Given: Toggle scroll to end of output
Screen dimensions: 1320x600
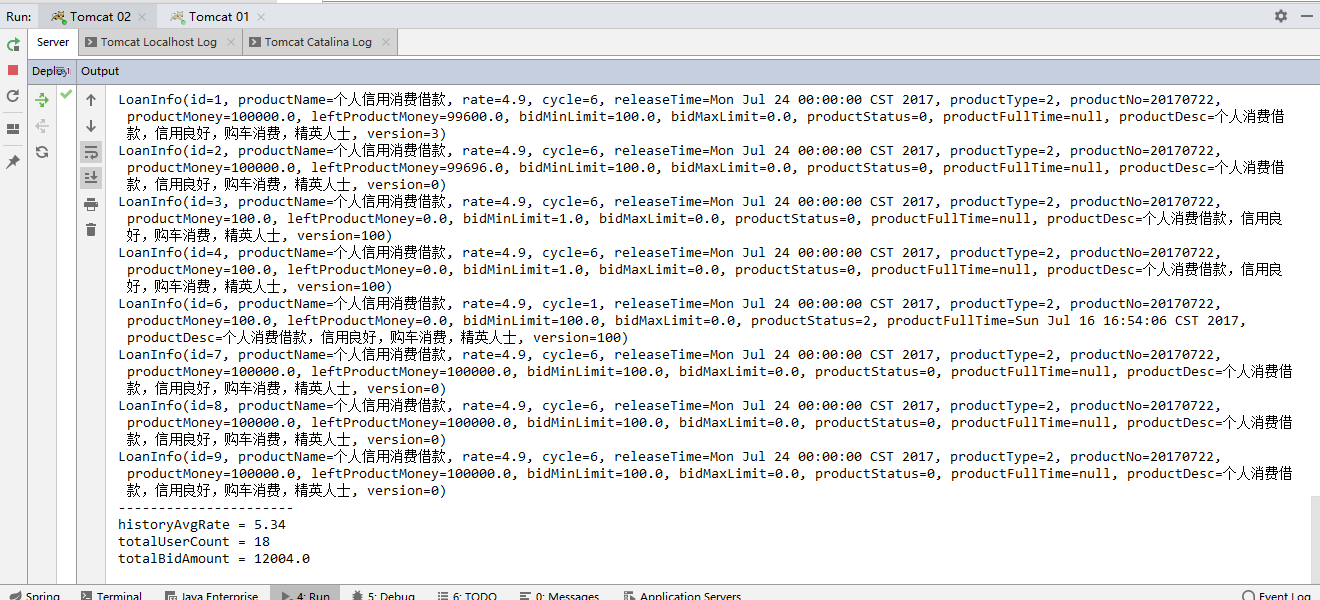Looking at the screenshot, I should click(91, 177).
